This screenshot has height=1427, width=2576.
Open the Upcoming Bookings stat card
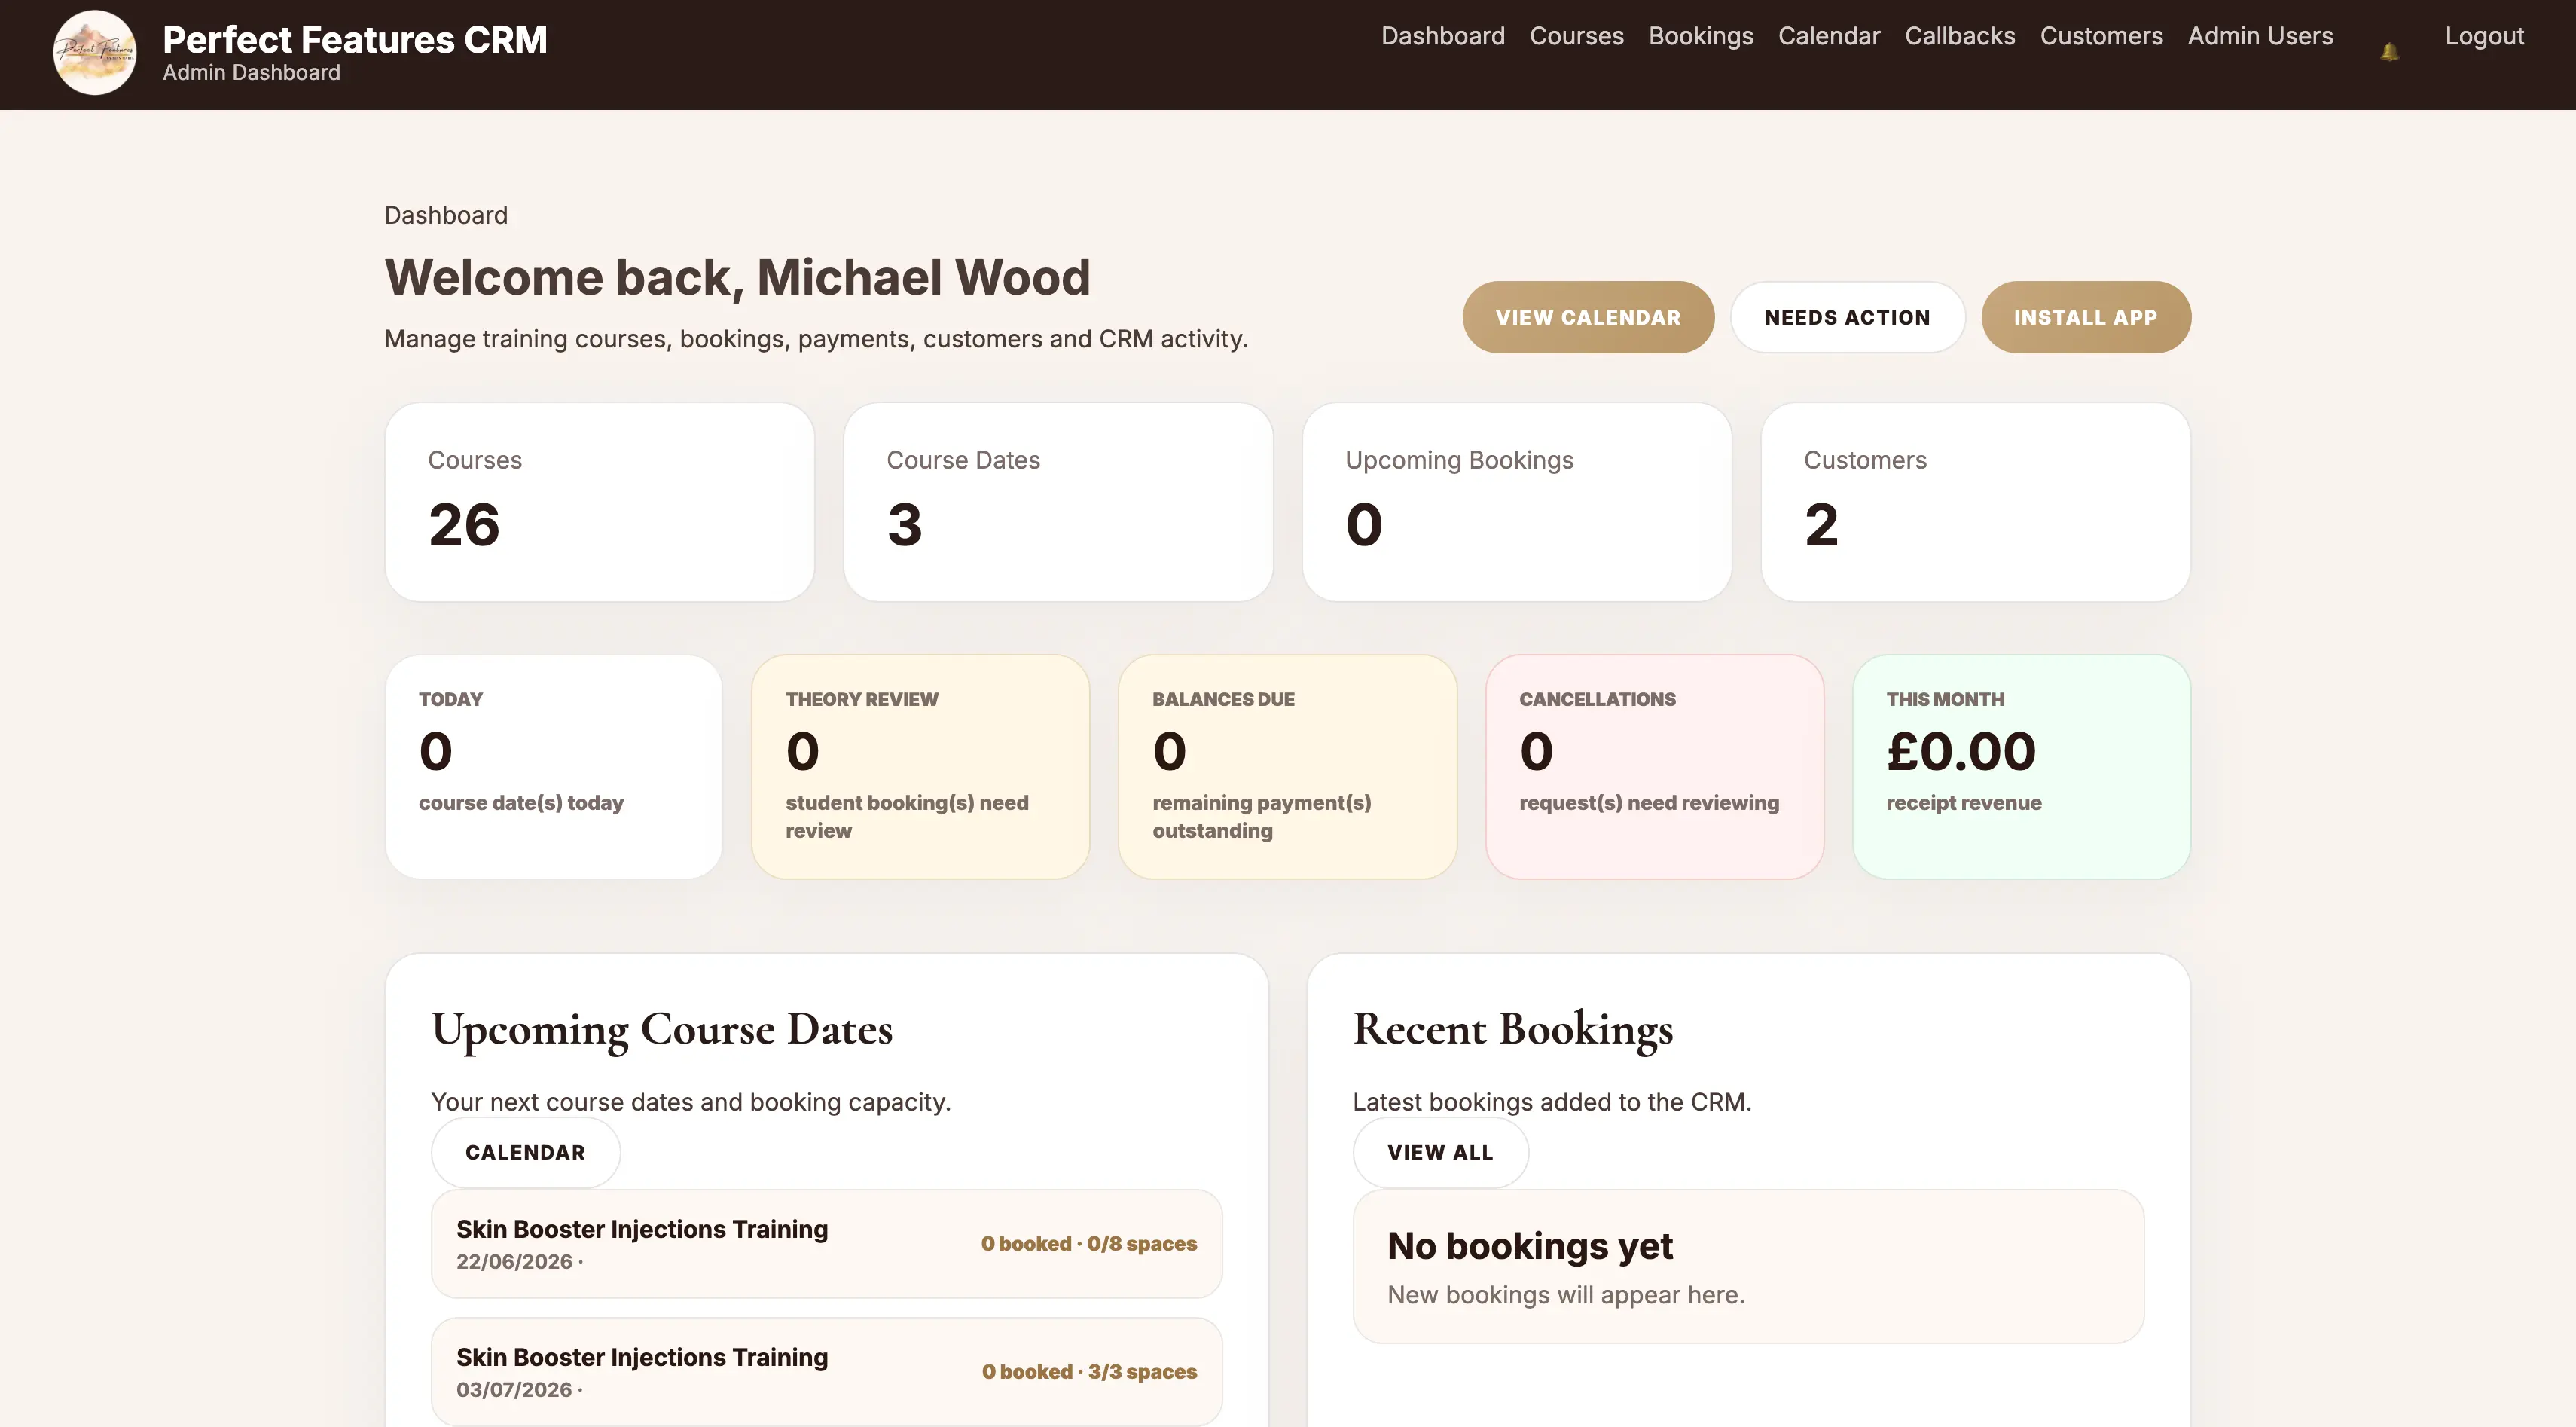pos(1517,502)
